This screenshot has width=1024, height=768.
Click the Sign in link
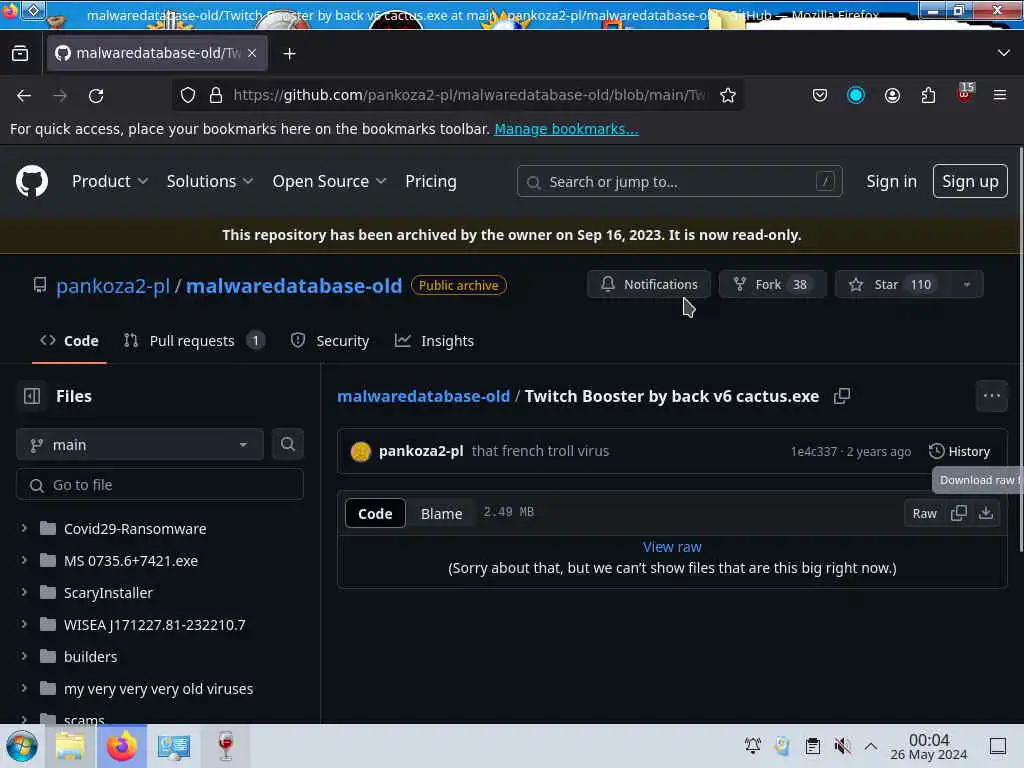pyautogui.click(x=891, y=182)
